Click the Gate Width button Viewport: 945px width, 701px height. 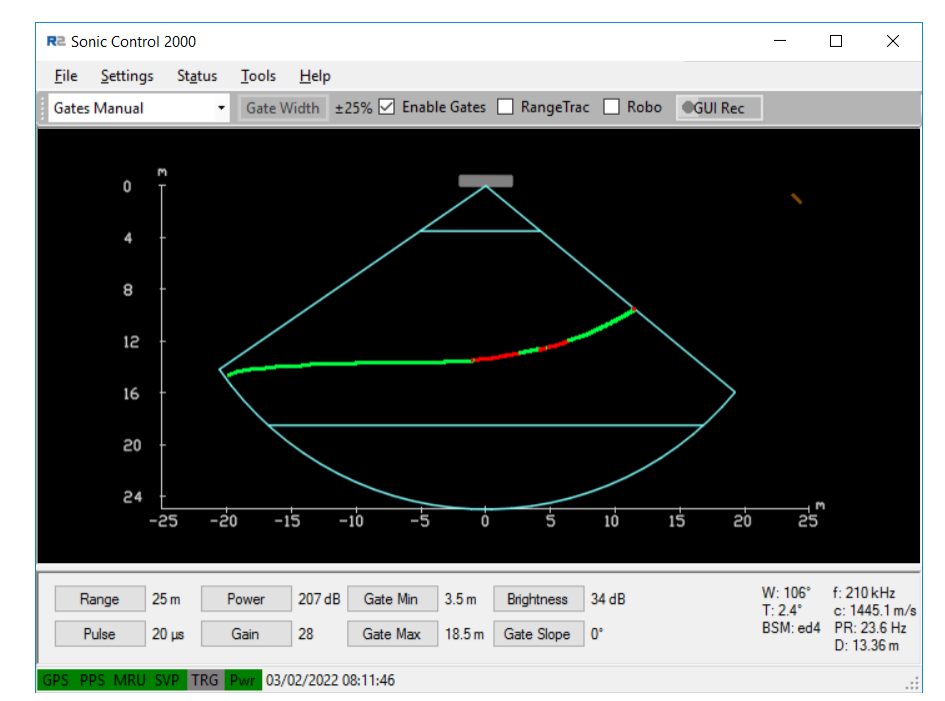point(283,108)
